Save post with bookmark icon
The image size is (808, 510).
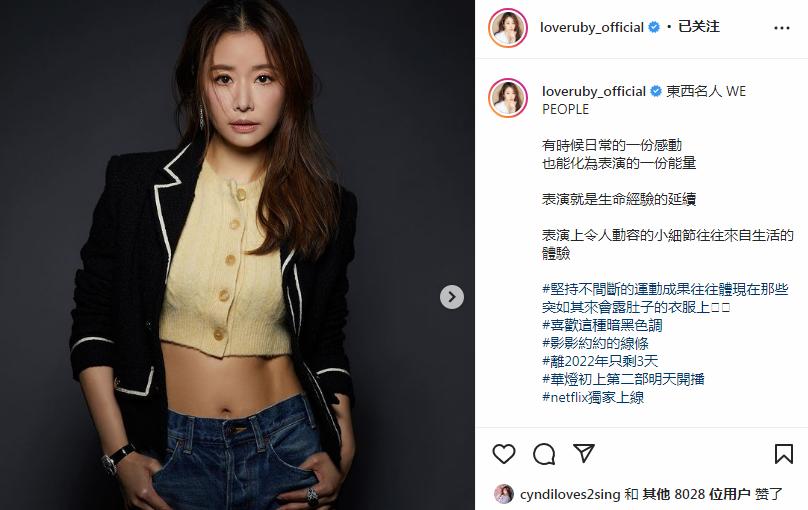tap(783, 454)
